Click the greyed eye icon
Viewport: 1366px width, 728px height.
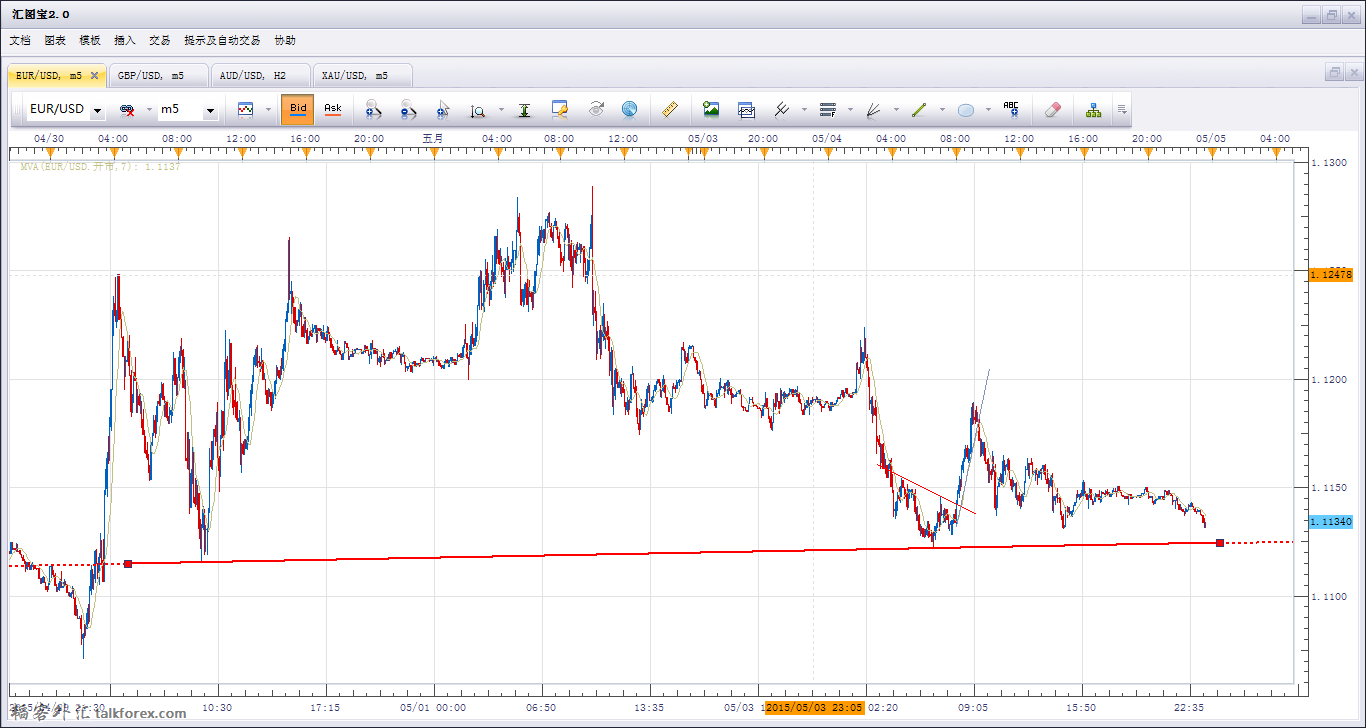(595, 109)
